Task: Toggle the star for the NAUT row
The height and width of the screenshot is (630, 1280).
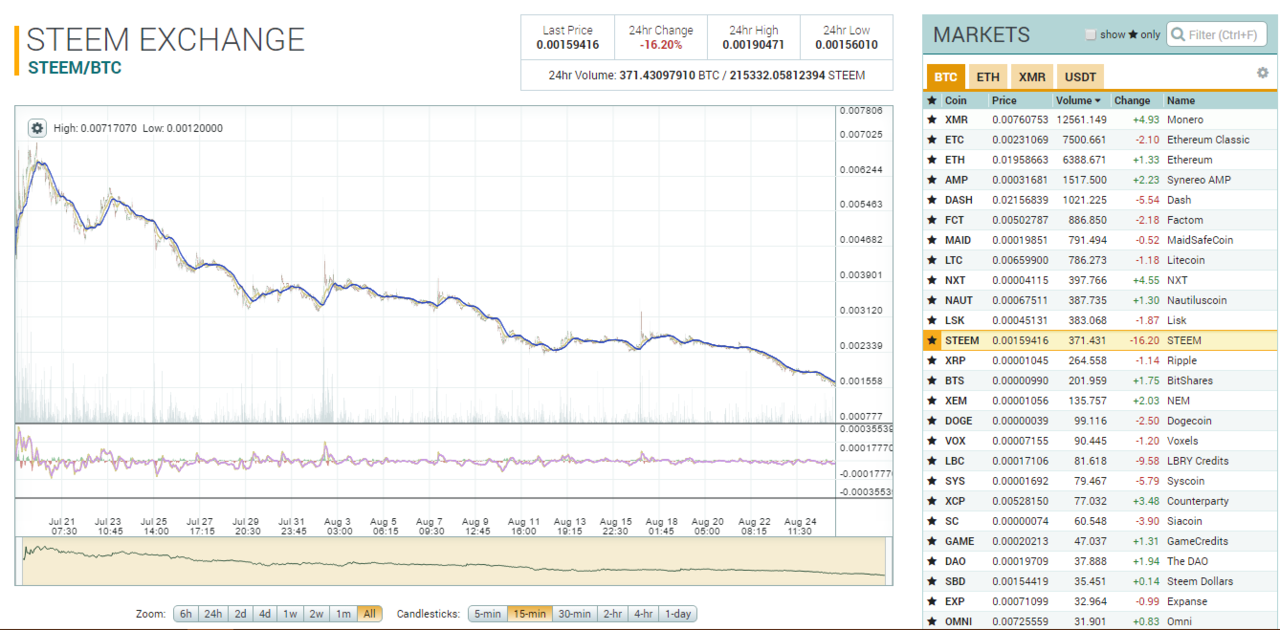Action: coord(932,300)
